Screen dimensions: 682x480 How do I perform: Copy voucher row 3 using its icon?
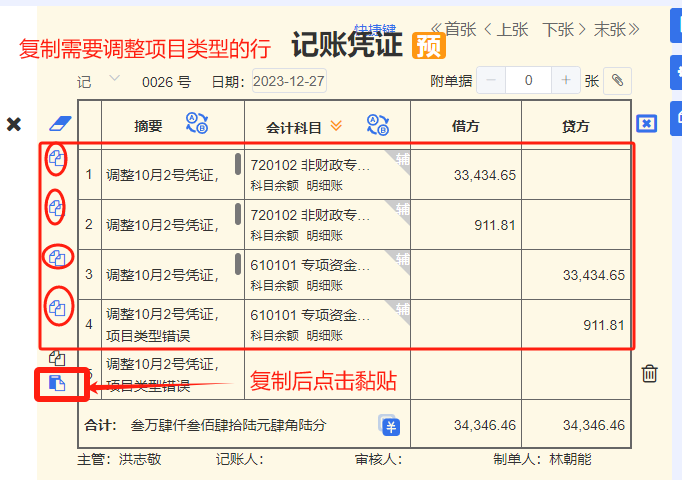point(57,258)
